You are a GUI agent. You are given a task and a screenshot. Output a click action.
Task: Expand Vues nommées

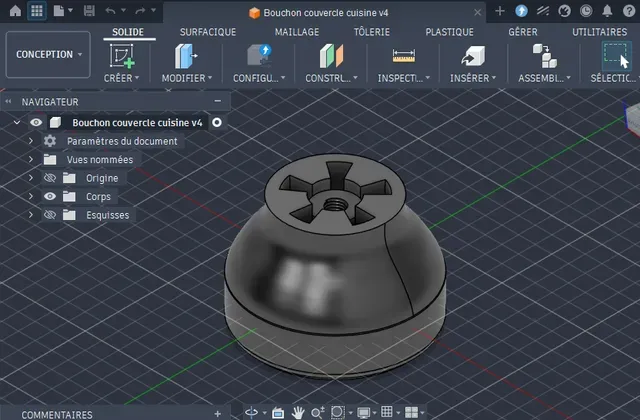31,159
